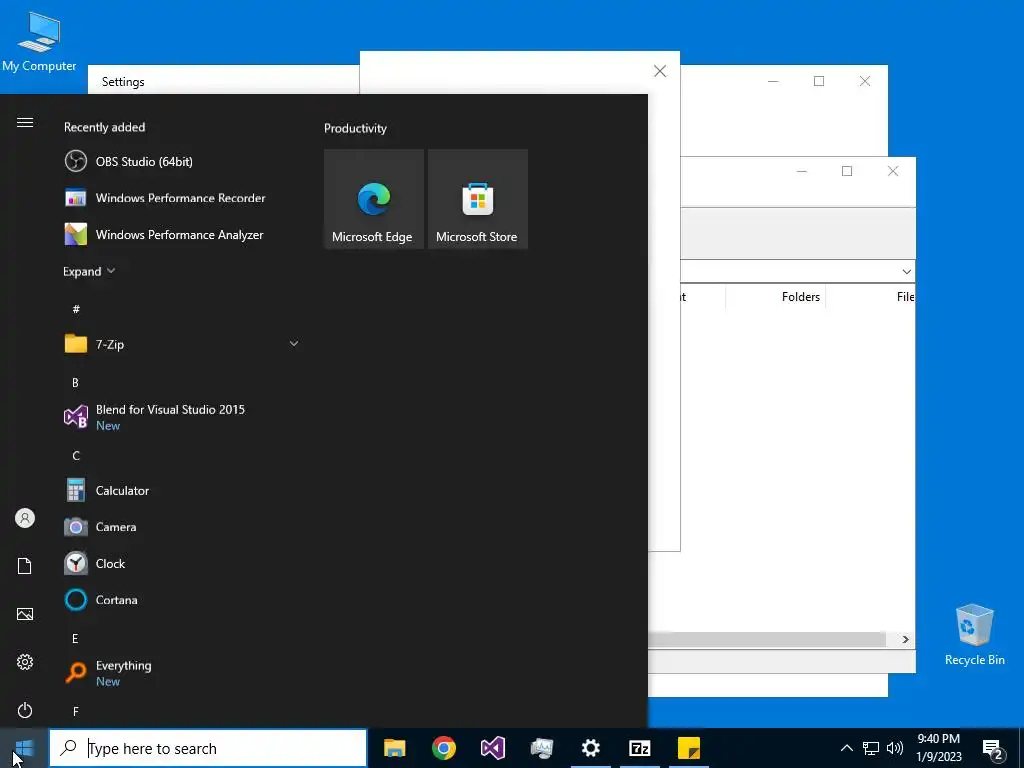Screen dimensions: 1024x768
Task: Open the Camera app
Action: (181, 527)
